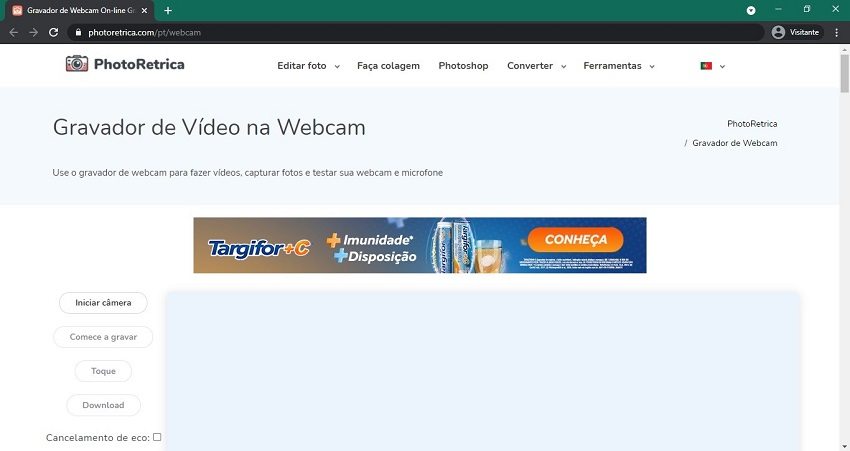Click the address bar URL field
850x451 pixels.
point(416,33)
